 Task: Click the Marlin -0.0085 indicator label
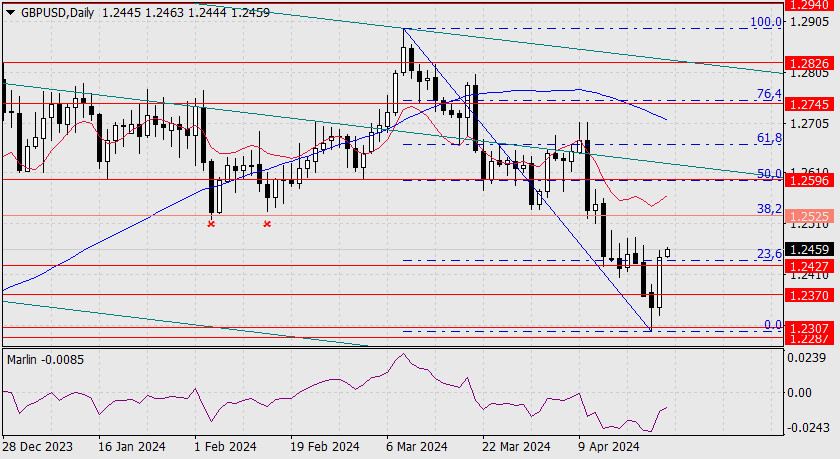pos(46,359)
